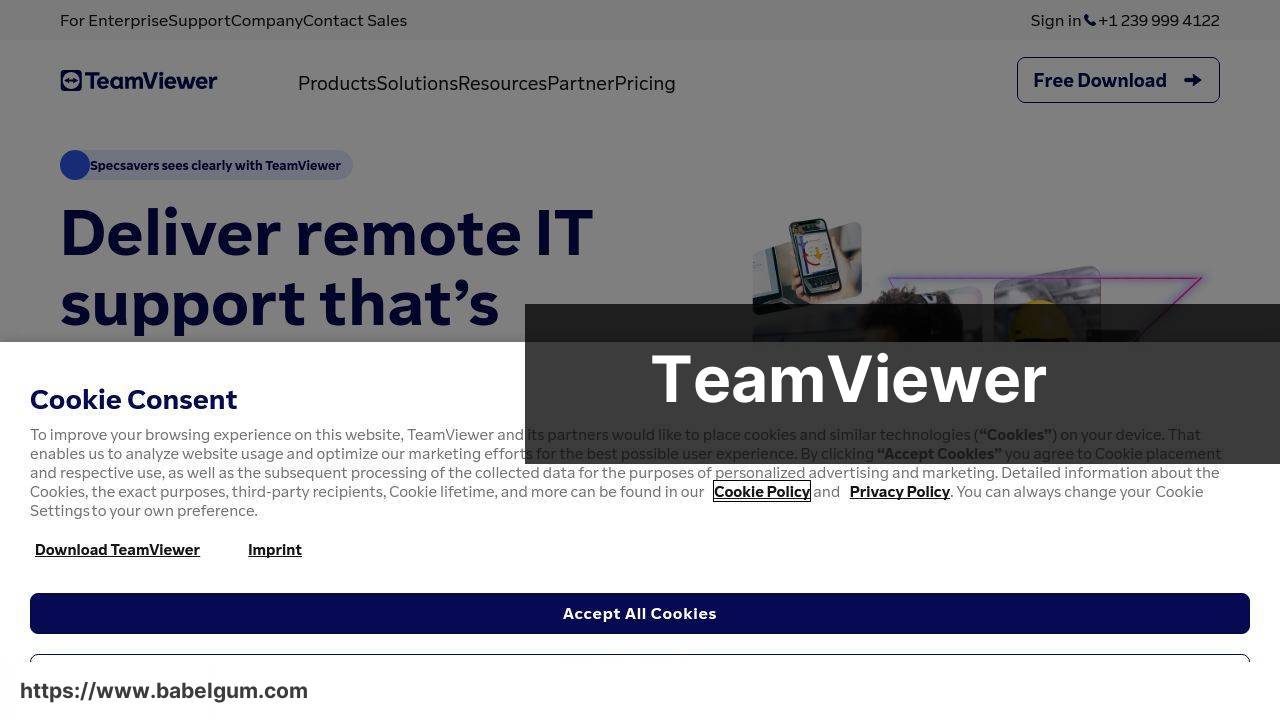The image size is (1280, 720).
Task: Open the Products menu
Action: pyautogui.click(x=337, y=84)
